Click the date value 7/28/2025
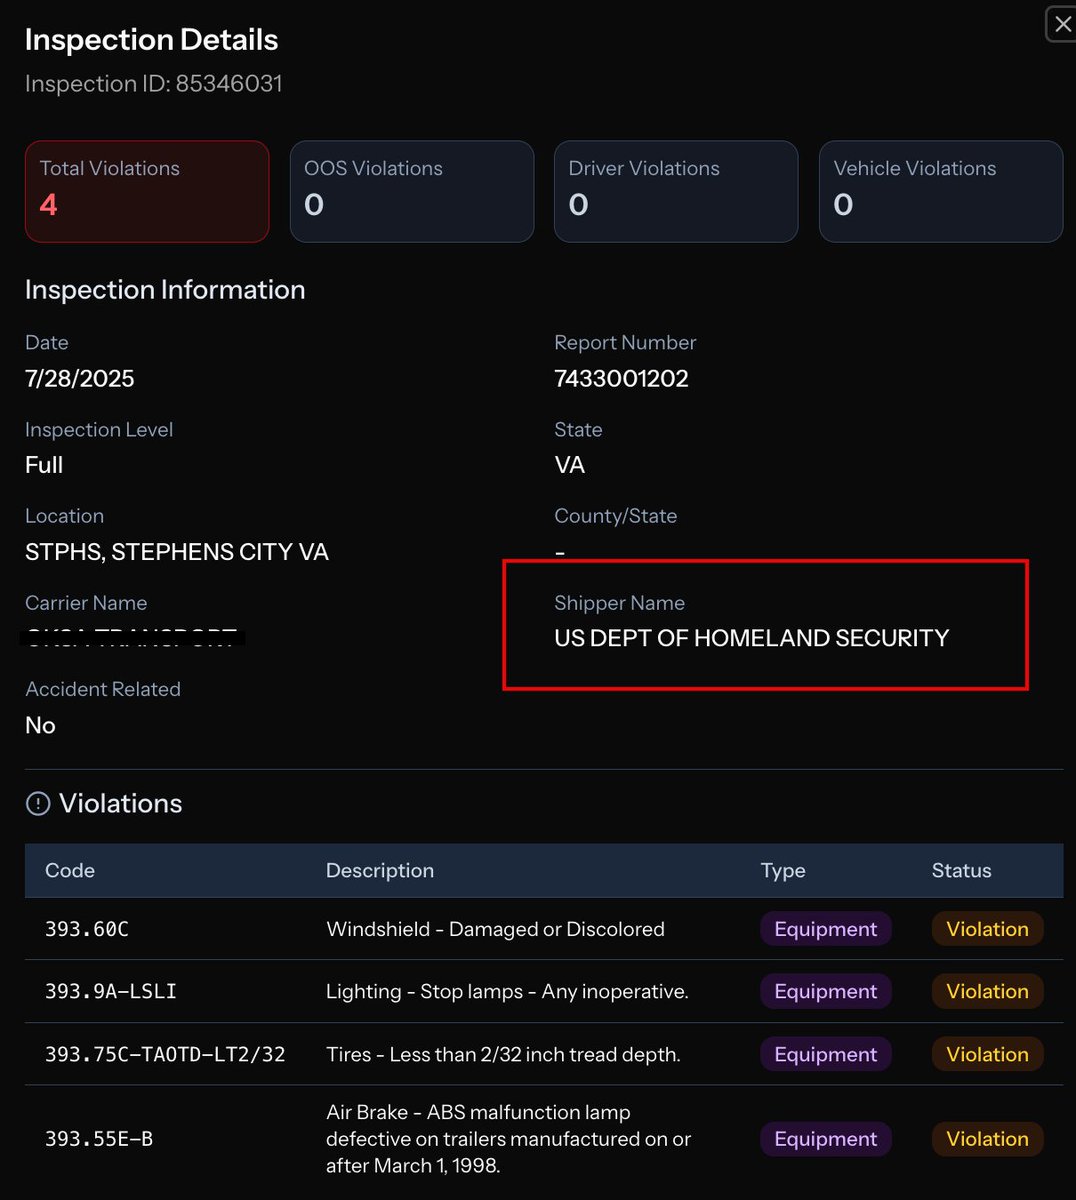1076x1200 pixels. (80, 378)
